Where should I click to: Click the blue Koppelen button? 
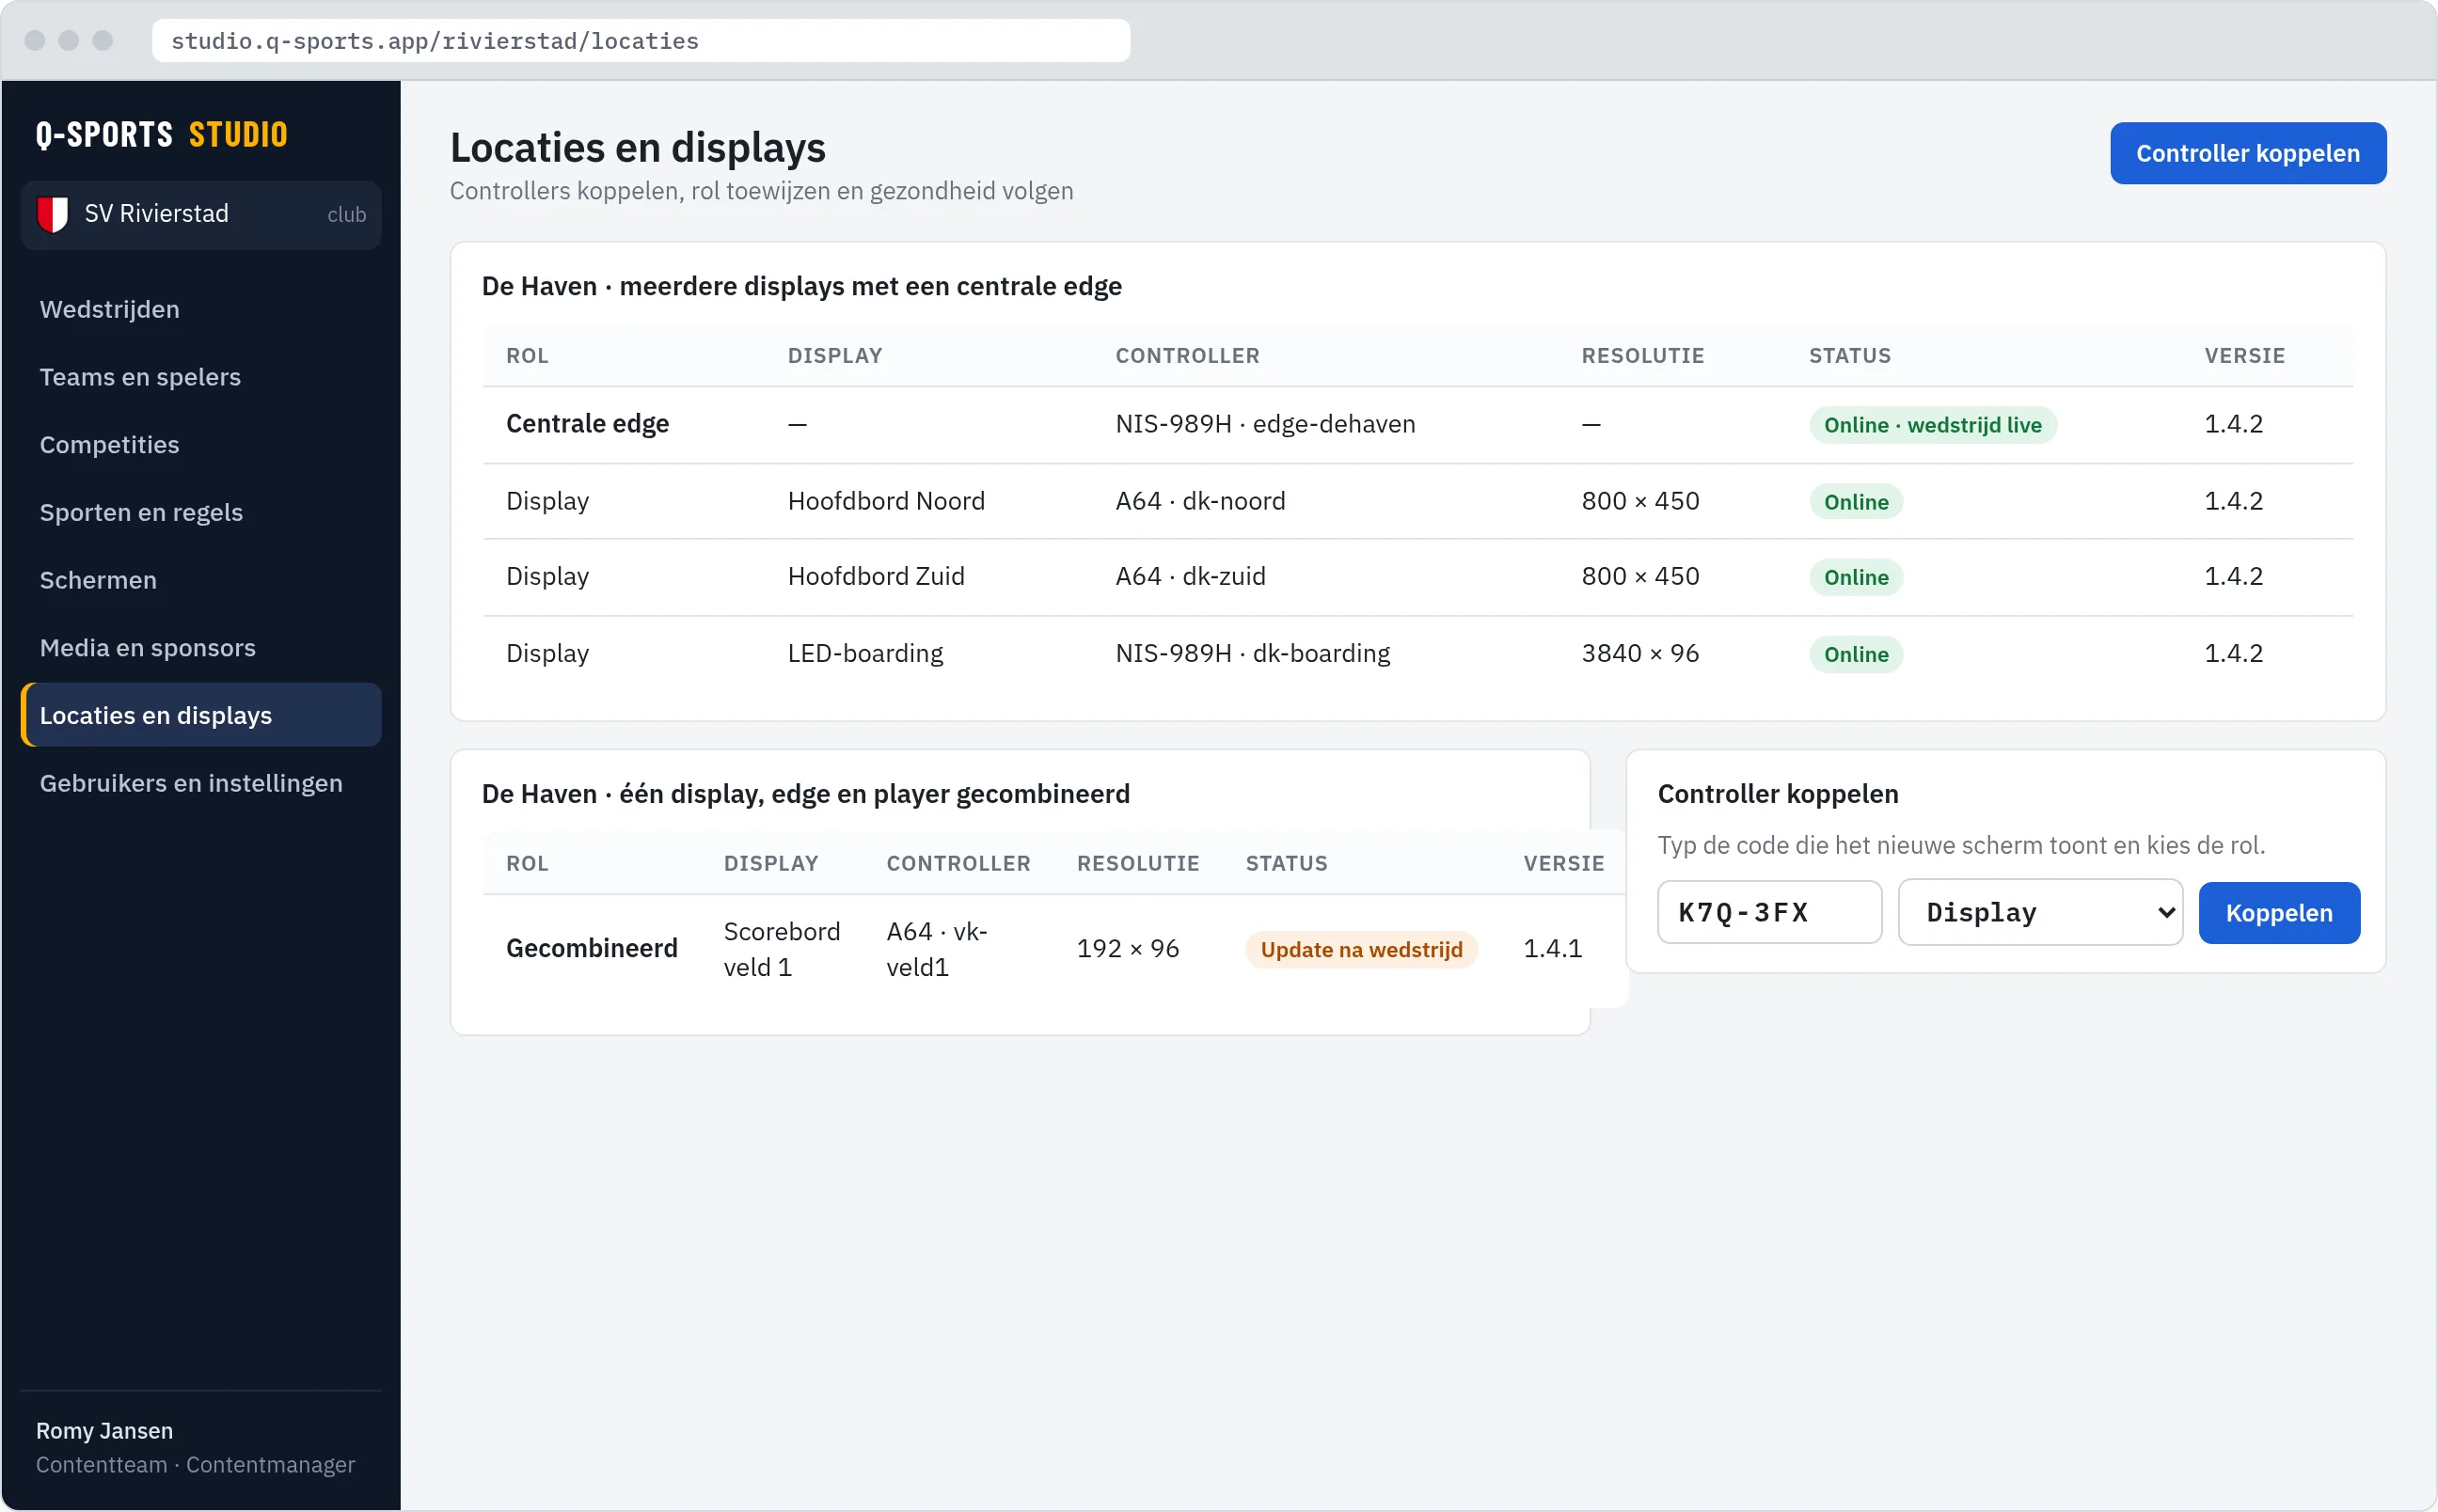click(x=2279, y=913)
